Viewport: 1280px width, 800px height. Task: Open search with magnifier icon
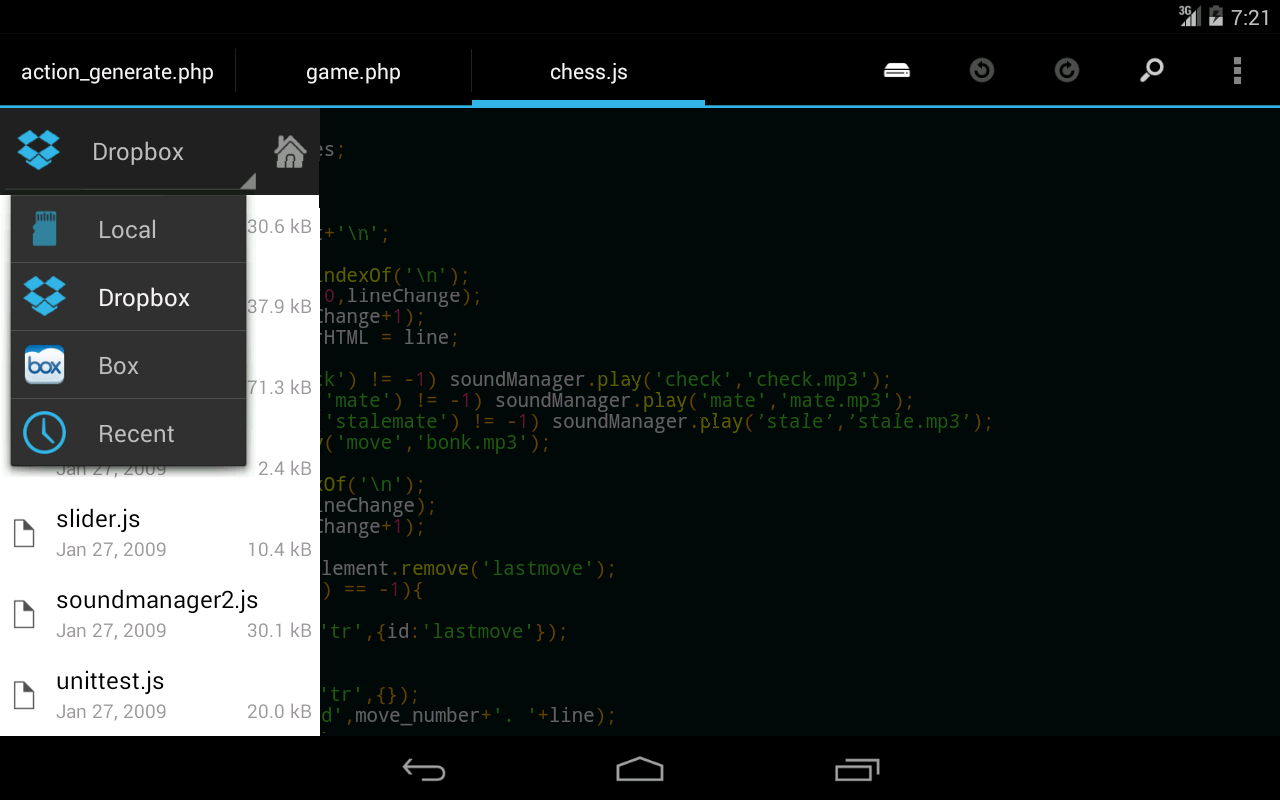pyautogui.click(x=1152, y=71)
